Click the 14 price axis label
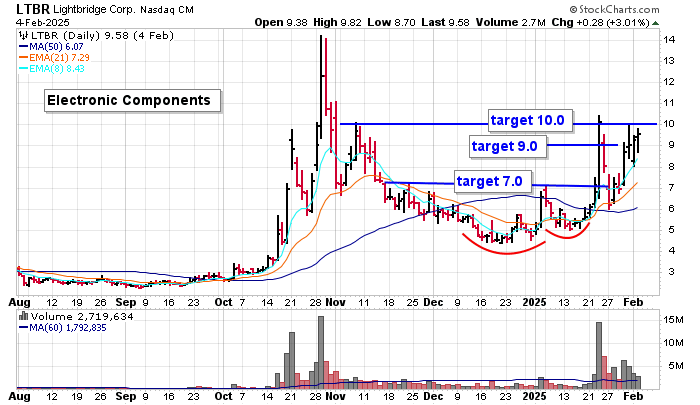Viewport: 700px width, 405px height. pos(669,40)
